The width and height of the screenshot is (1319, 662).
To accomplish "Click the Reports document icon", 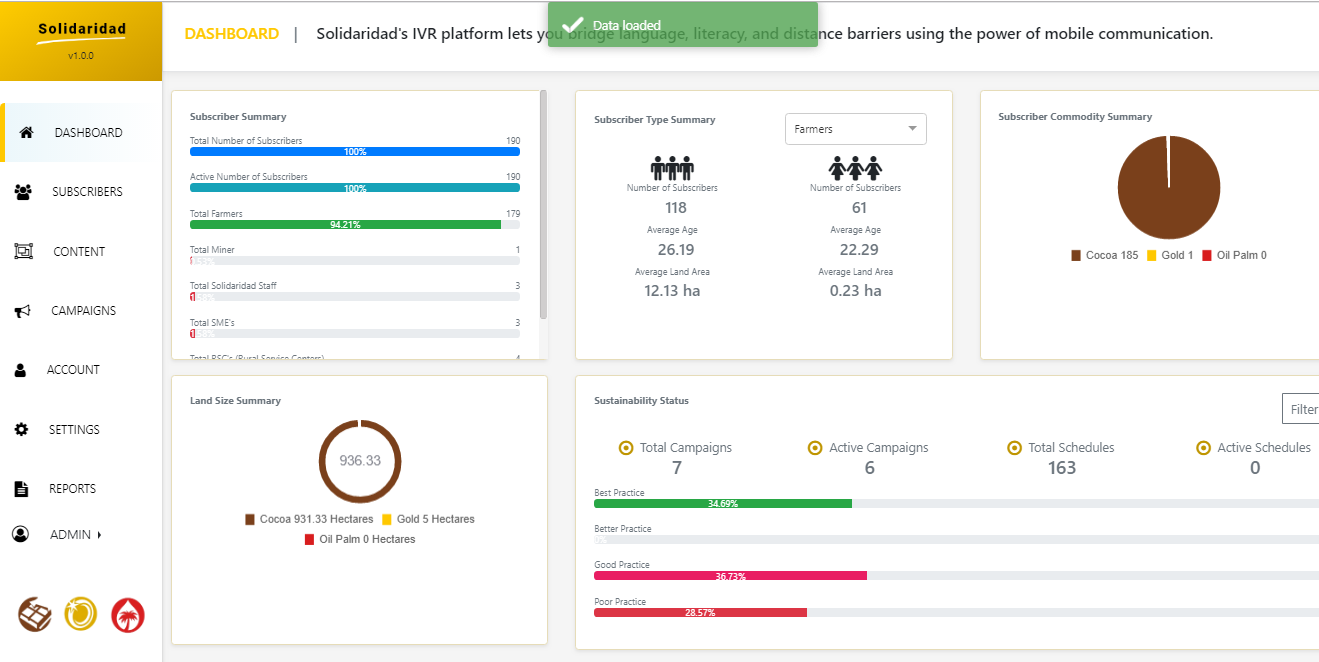I will [x=21, y=489].
